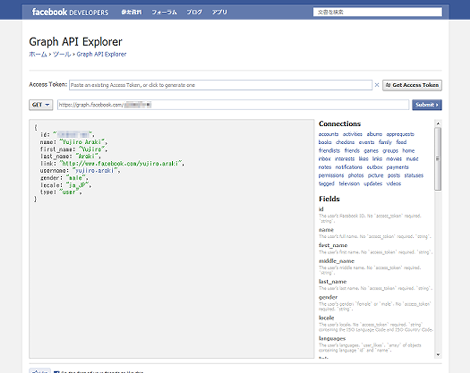Open the ツール breadcrumb link
470x373 pixels.
[x=62, y=54]
